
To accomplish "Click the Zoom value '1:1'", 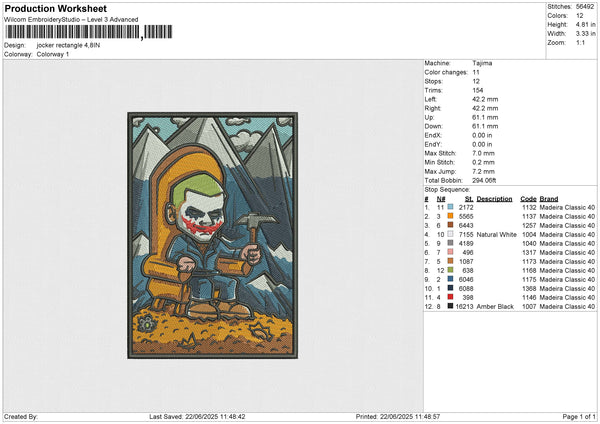I will [580, 42].
